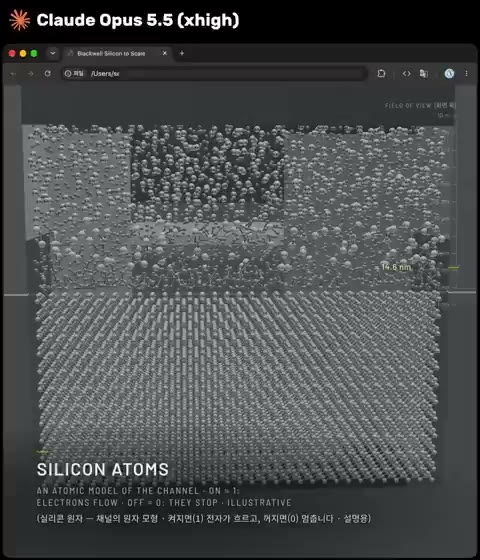Go back using the browser back arrow
480x560 pixels.
point(13,74)
